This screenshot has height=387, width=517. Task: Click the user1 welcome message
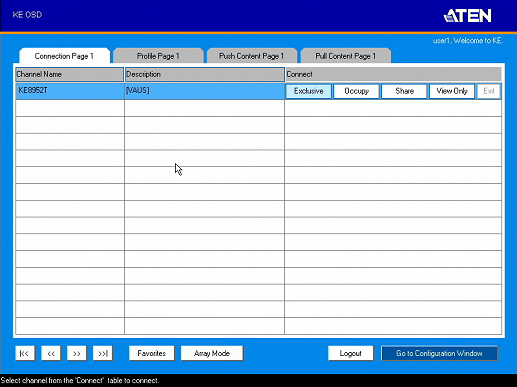click(x=468, y=41)
